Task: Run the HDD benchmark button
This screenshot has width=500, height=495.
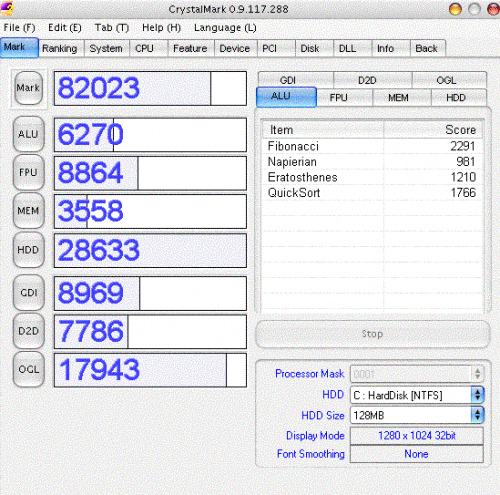Action: (28, 250)
